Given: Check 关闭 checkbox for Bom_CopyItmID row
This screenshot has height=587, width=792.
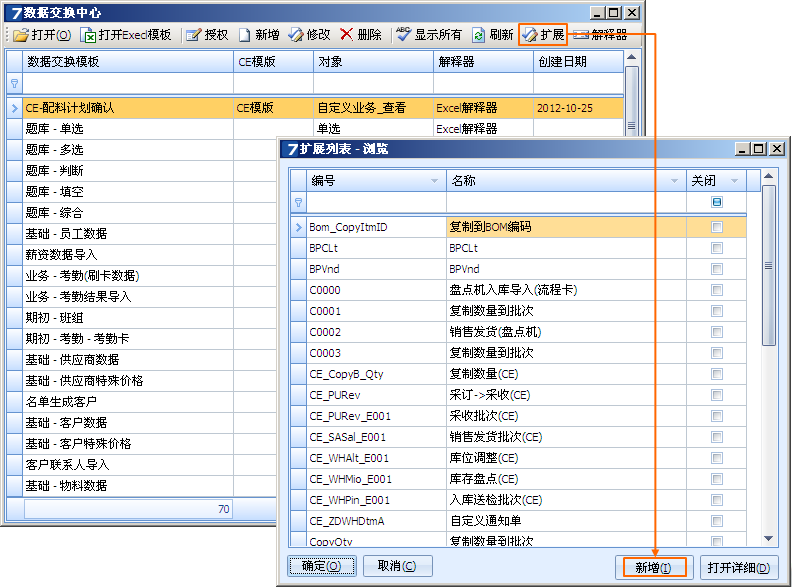Looking at the screenshot, I should [x=716, y=227].
